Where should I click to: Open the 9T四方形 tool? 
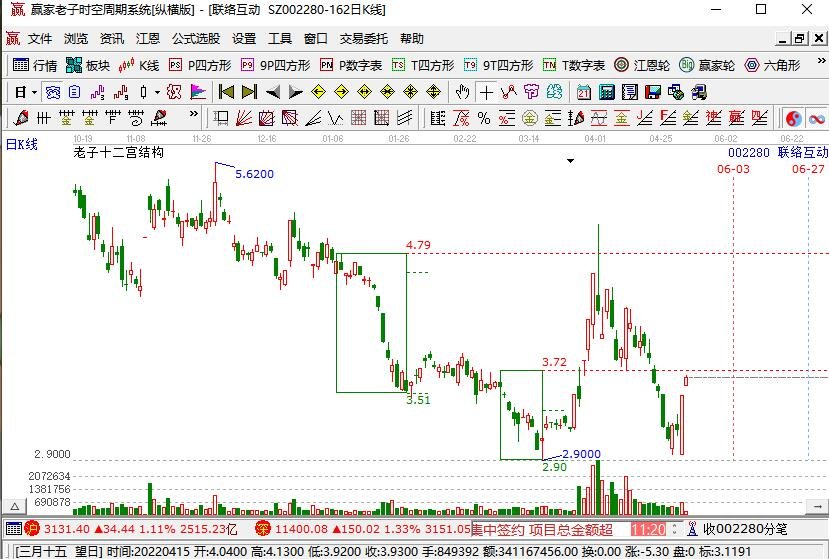point(499,65)
